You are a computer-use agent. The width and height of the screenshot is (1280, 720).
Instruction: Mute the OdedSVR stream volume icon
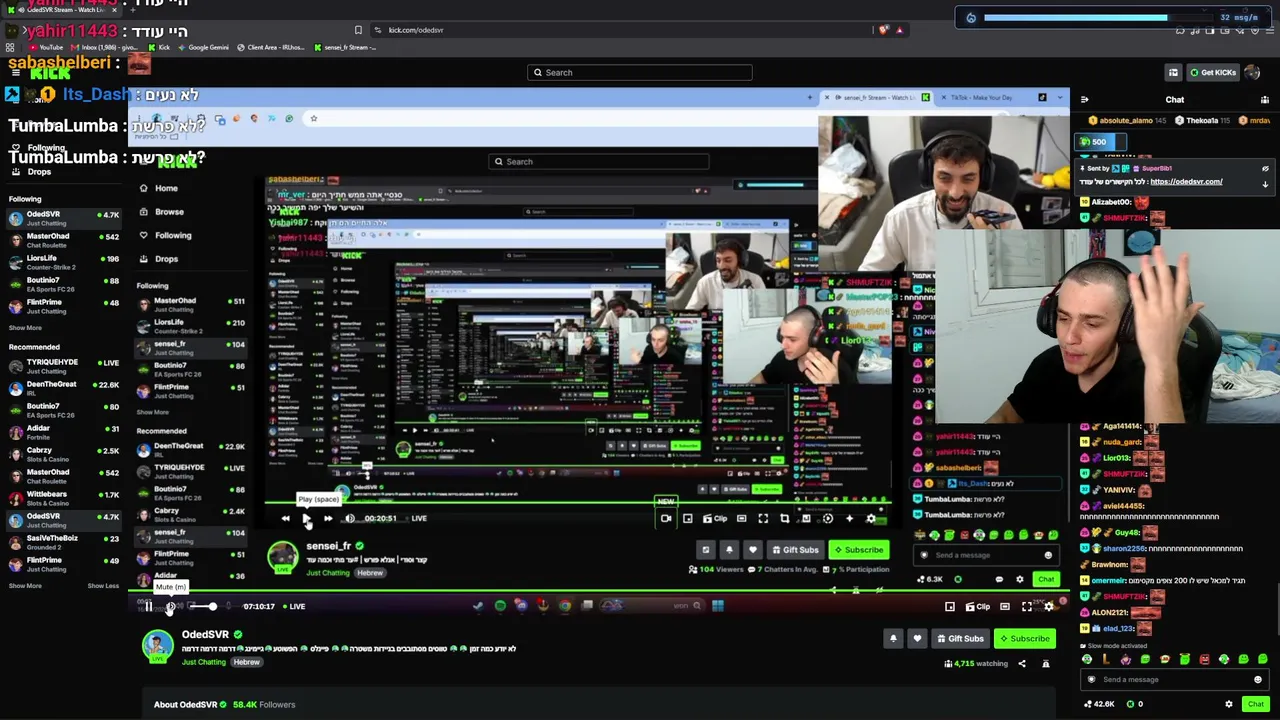tap(170, 606)
